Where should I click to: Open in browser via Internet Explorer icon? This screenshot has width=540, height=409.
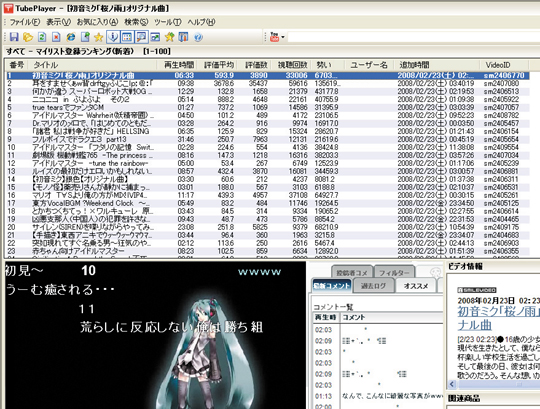71,37
